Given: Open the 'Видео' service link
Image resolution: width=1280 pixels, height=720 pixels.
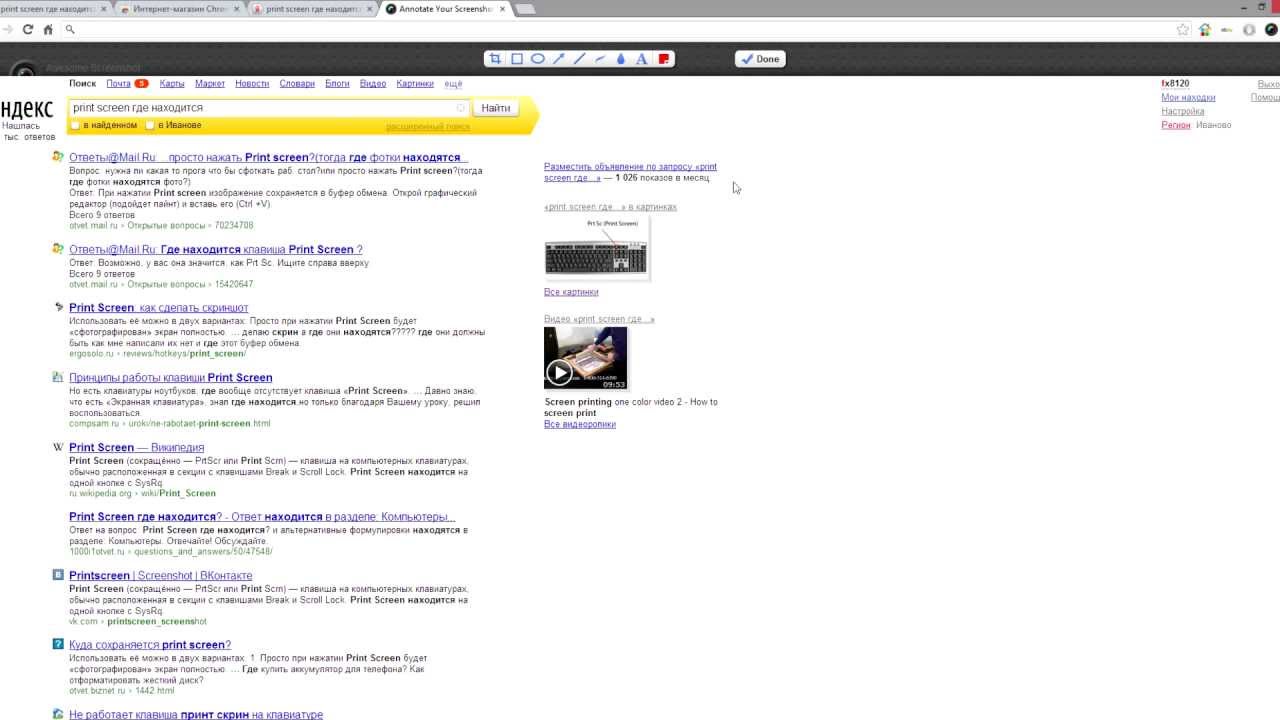Looking at the screenshot, I should pos(373,84).
